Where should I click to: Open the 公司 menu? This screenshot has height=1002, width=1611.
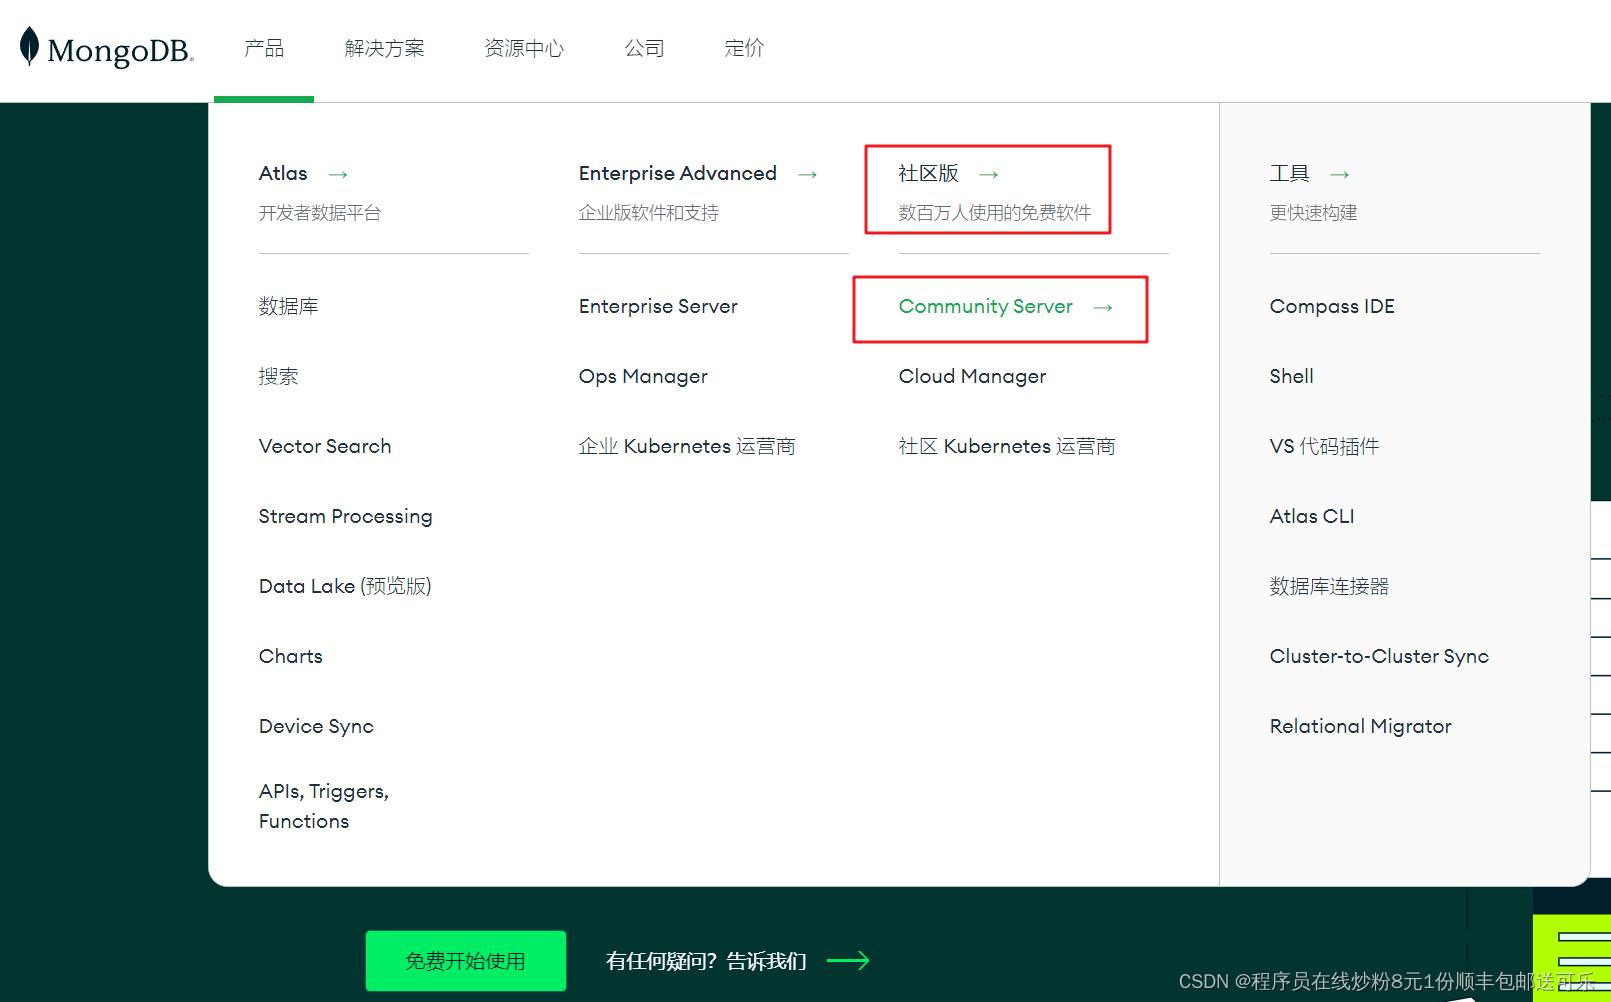coord(644,48)
